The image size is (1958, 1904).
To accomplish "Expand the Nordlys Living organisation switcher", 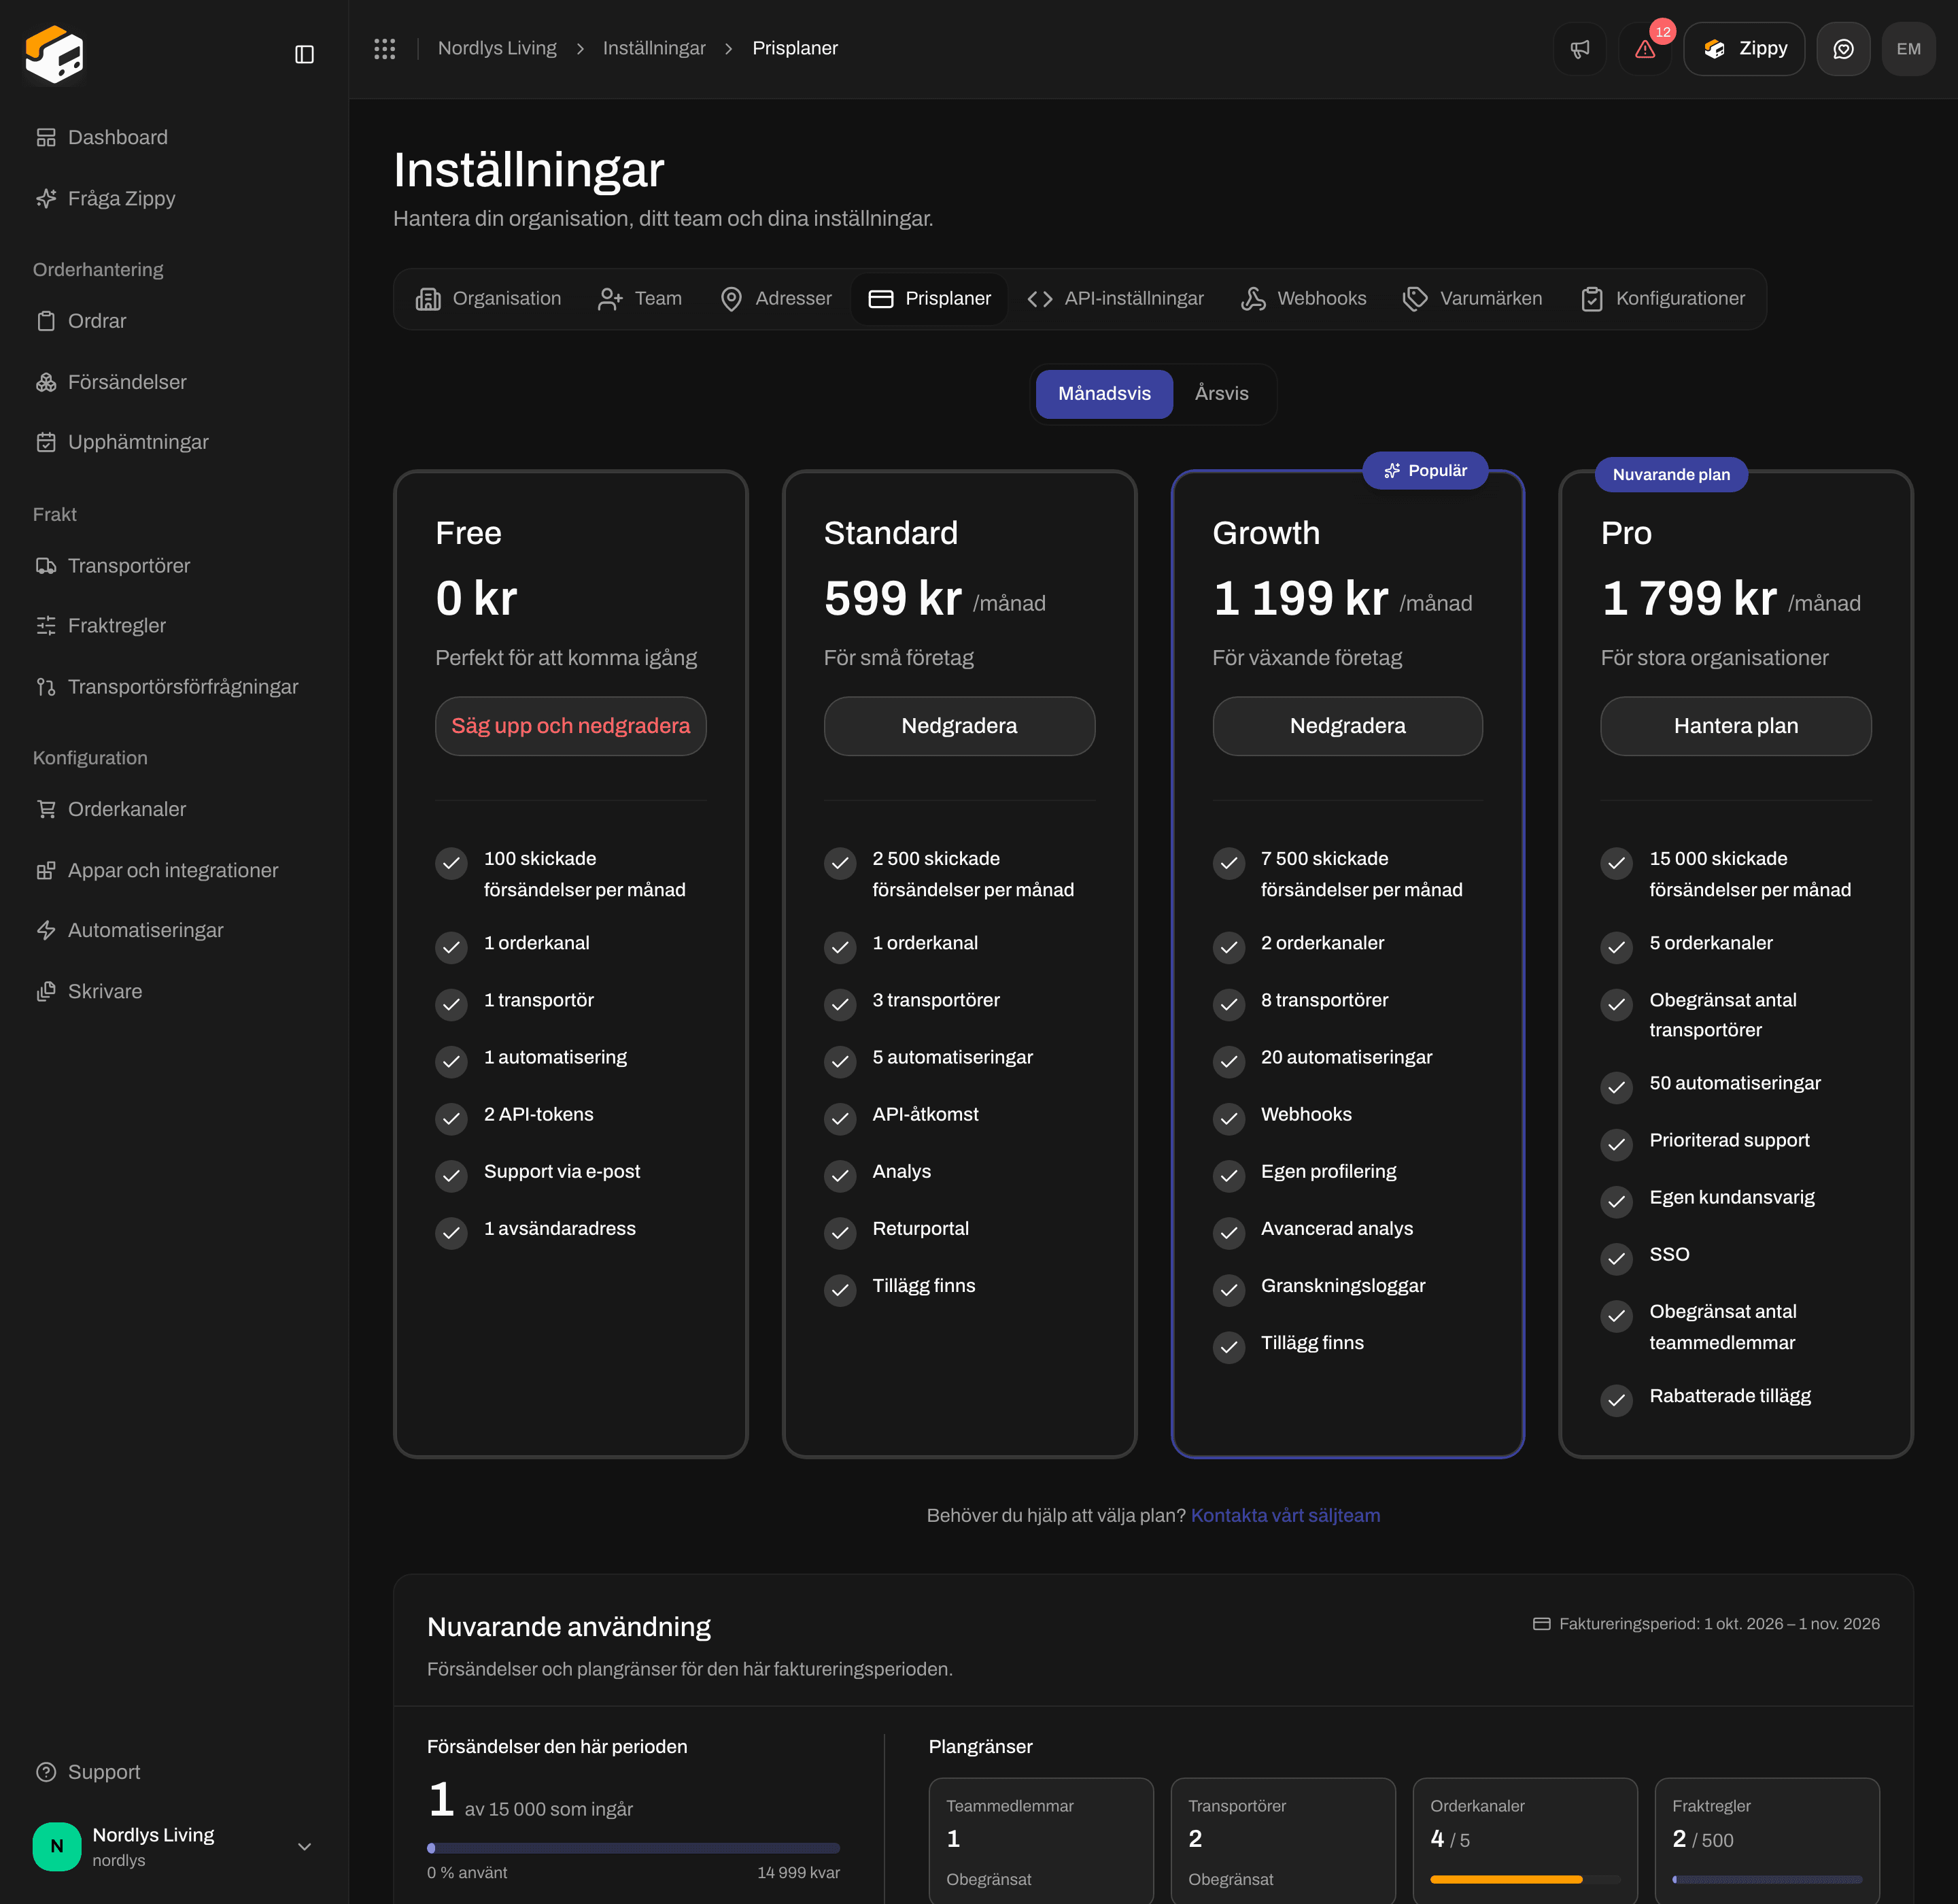I will click(174, 1847).
